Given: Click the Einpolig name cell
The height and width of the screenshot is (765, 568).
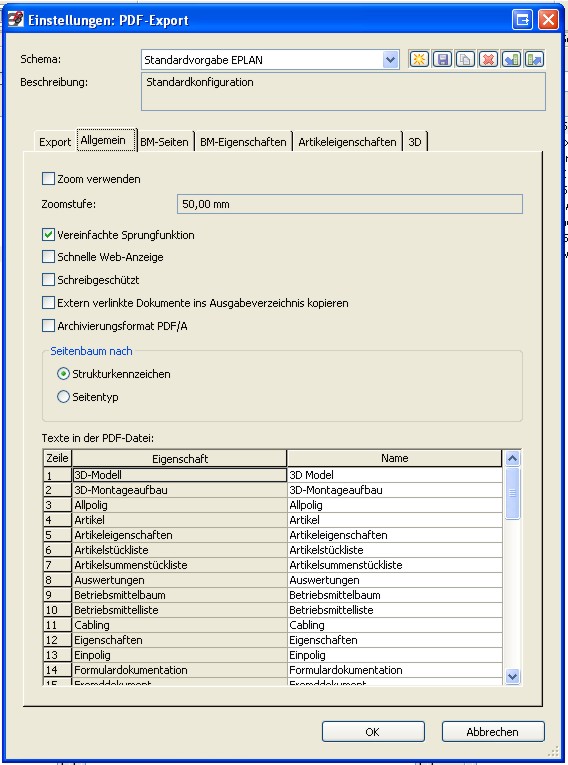Looking at the screenshot, I should click(394, 655).
